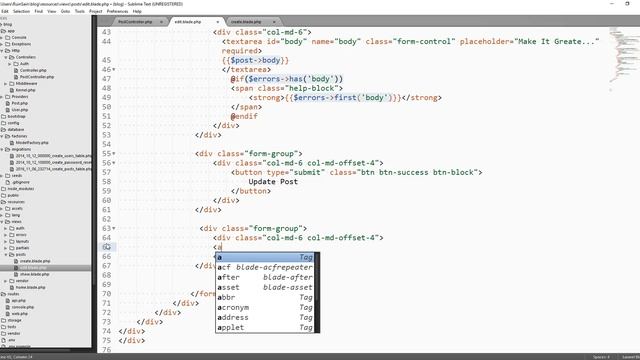Choose 'acf blade-acfrepeater' autocomplete suggestion
The height and width of the screenshot is (360, 640).
pos(265,267)
